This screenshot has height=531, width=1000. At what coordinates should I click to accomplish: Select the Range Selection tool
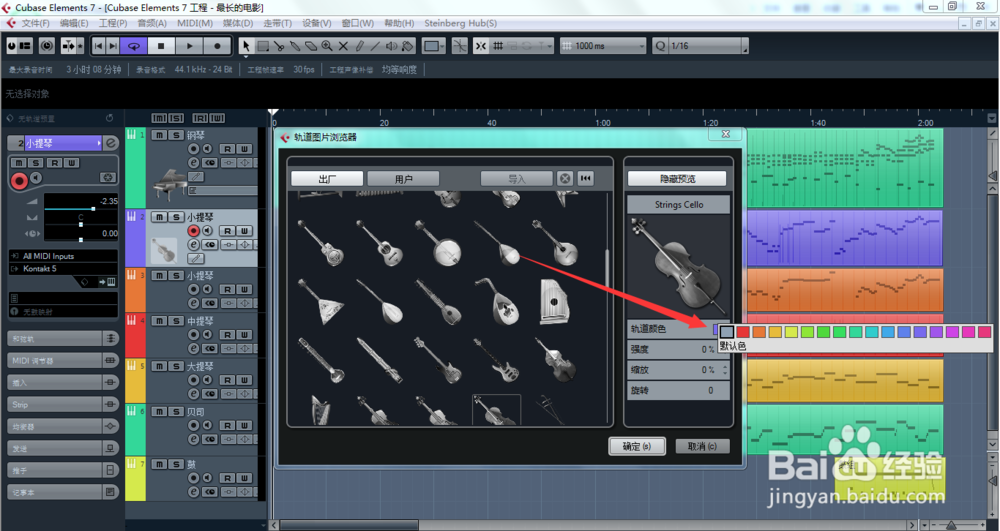263,46
